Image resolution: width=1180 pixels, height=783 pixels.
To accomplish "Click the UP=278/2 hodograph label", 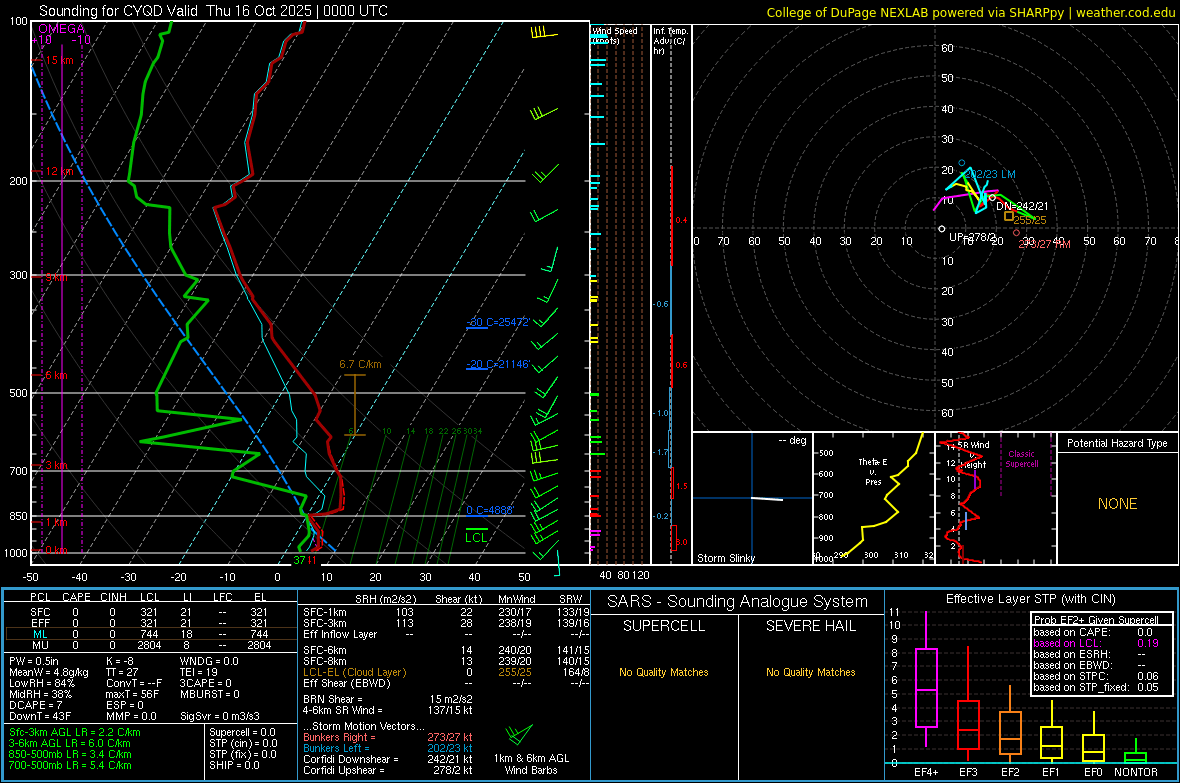I will pos(972,237).
